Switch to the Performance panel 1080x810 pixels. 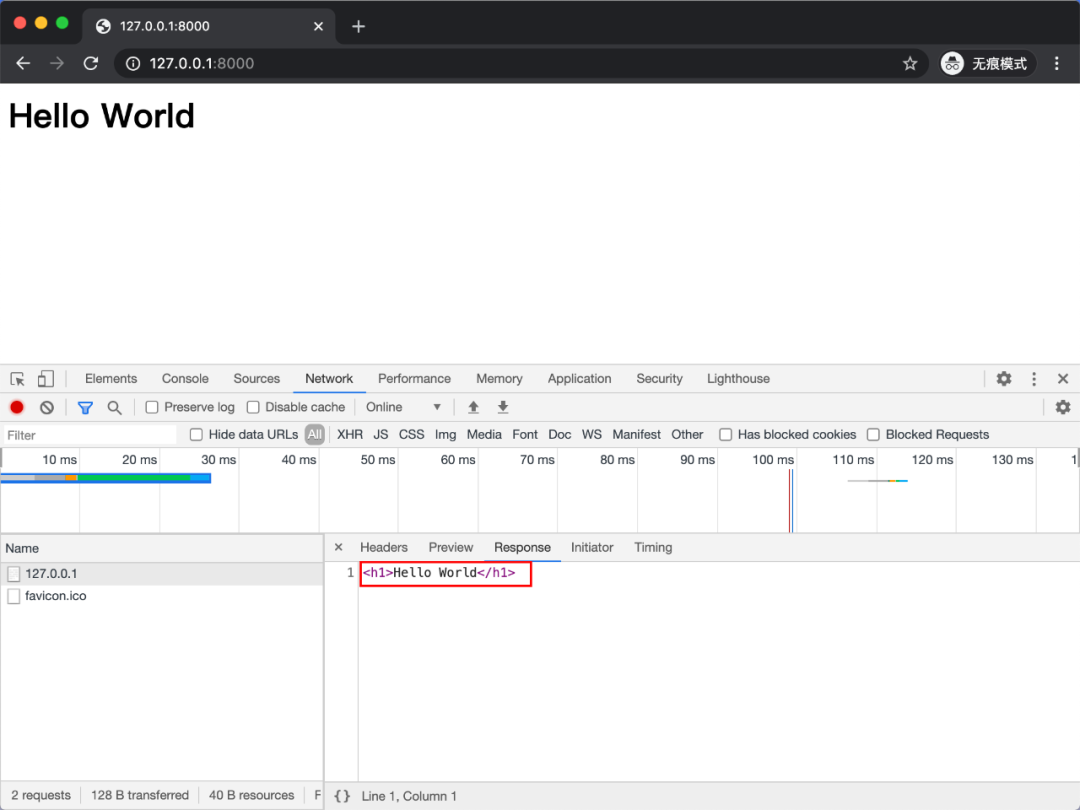point(414,379)
